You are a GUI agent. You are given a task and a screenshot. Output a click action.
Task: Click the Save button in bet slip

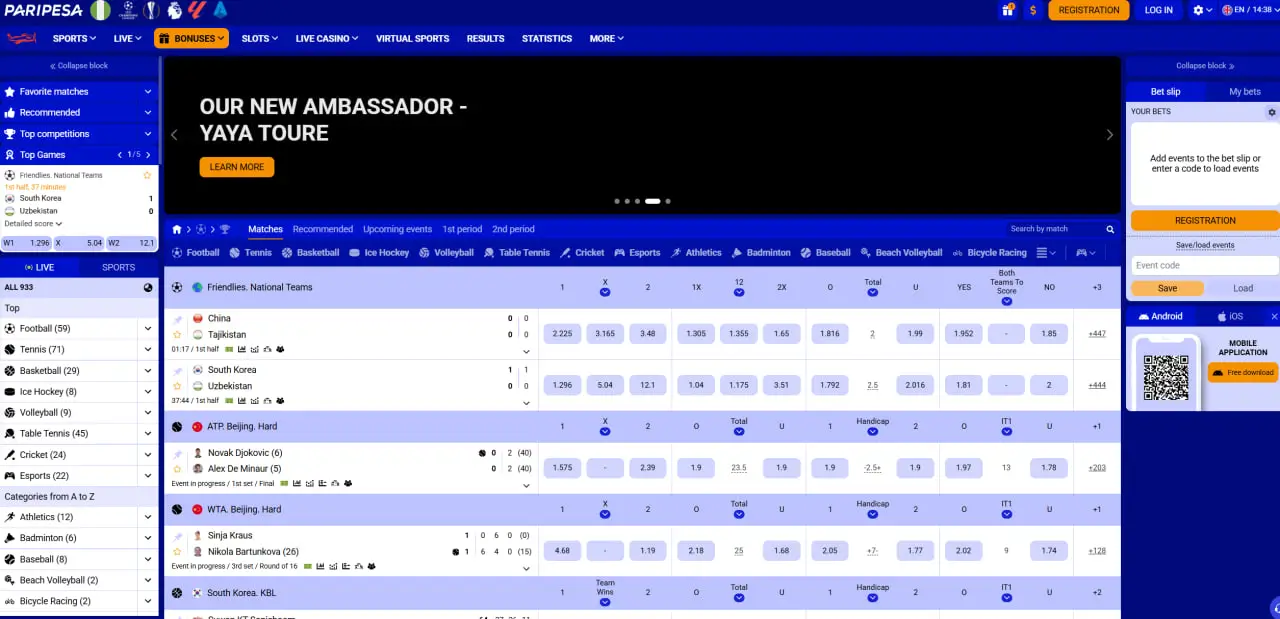coord(1167,288)
